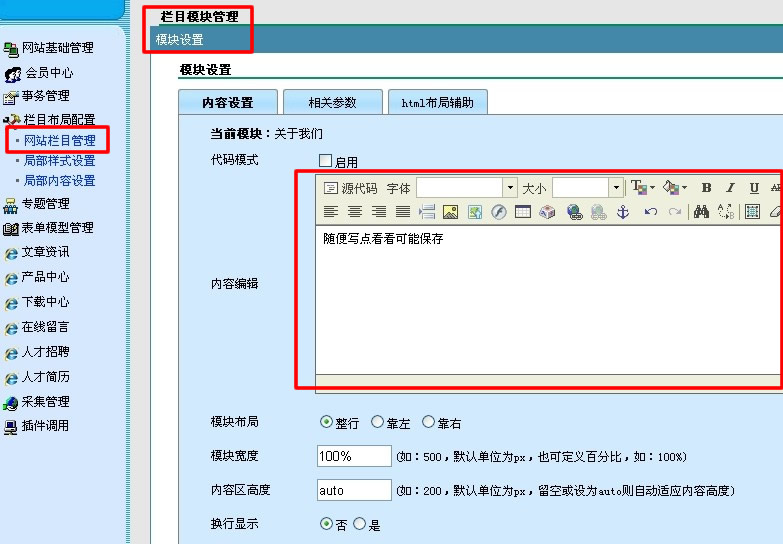Switch to the html布局辅助 tab
The width and height of the screenshot is (783, 544).
pos(437,102)
